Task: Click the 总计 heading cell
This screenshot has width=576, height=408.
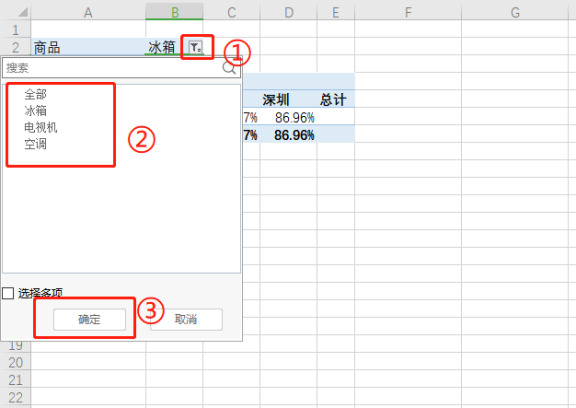Action: click(x=335, y=99)
